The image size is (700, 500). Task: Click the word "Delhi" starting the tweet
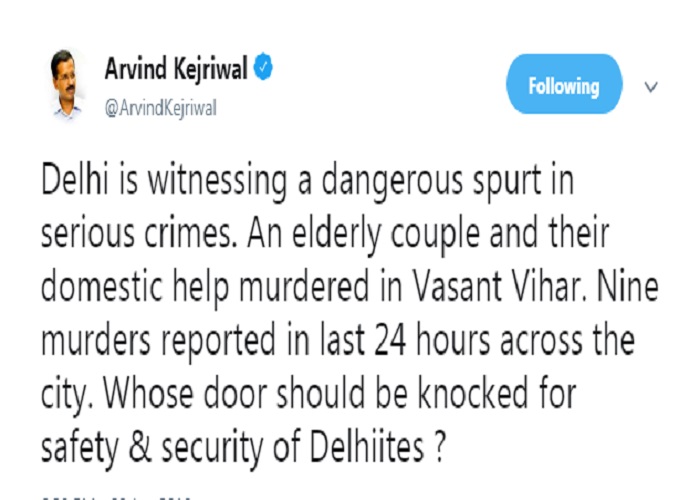tap(75, 180)
